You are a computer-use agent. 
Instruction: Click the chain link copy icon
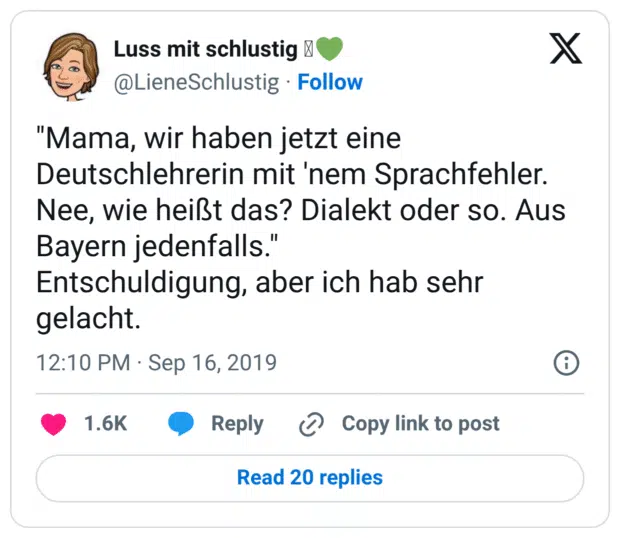[x=312, y=424]
